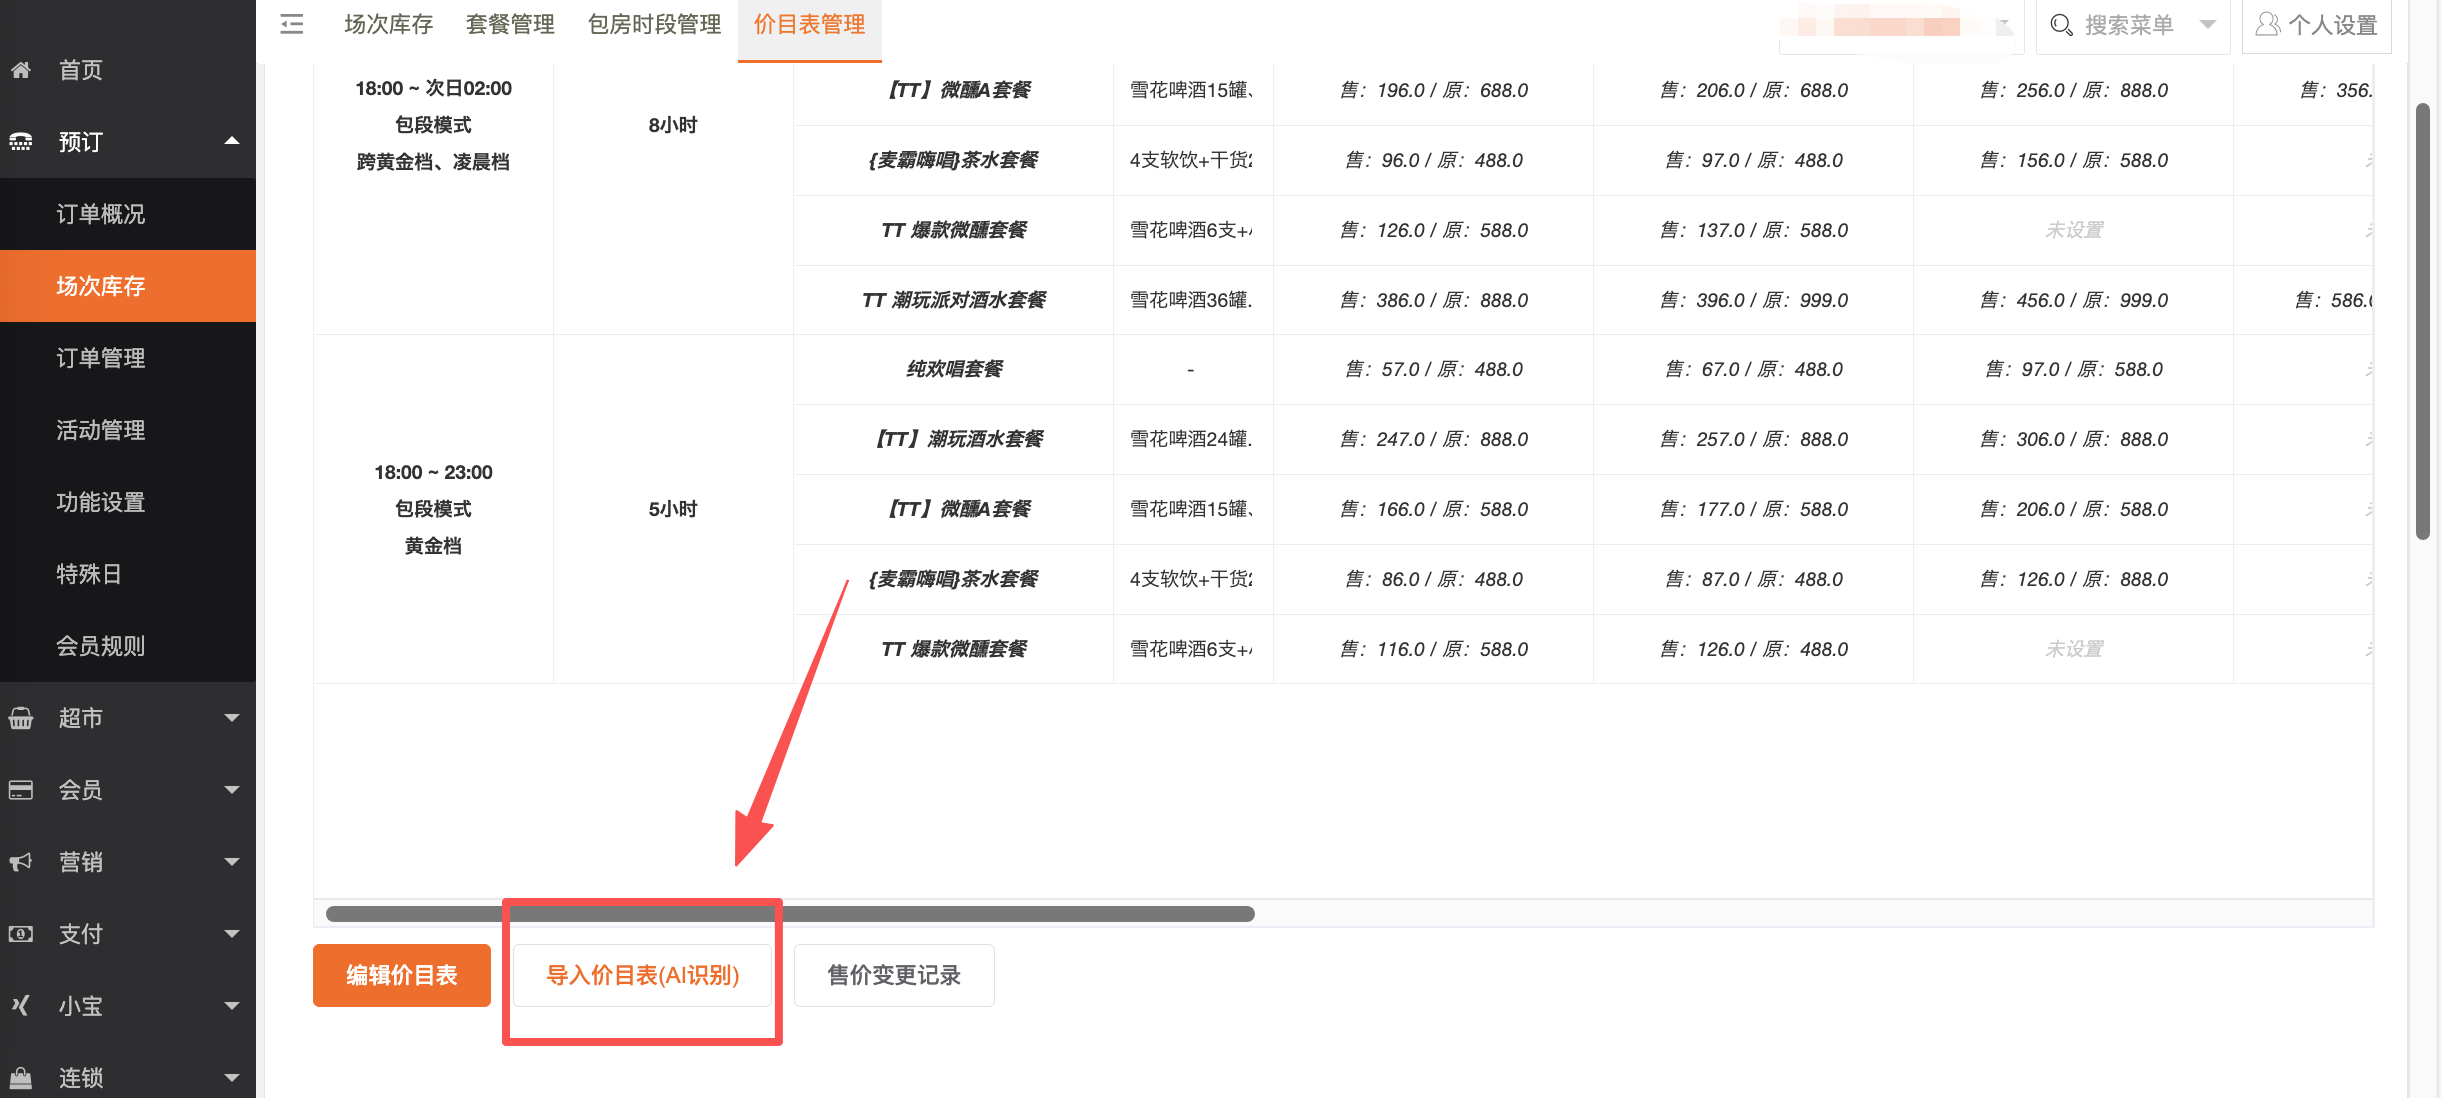Click the 编辑价目表 button
The image size is (2442, 1098).
point(402,975)
